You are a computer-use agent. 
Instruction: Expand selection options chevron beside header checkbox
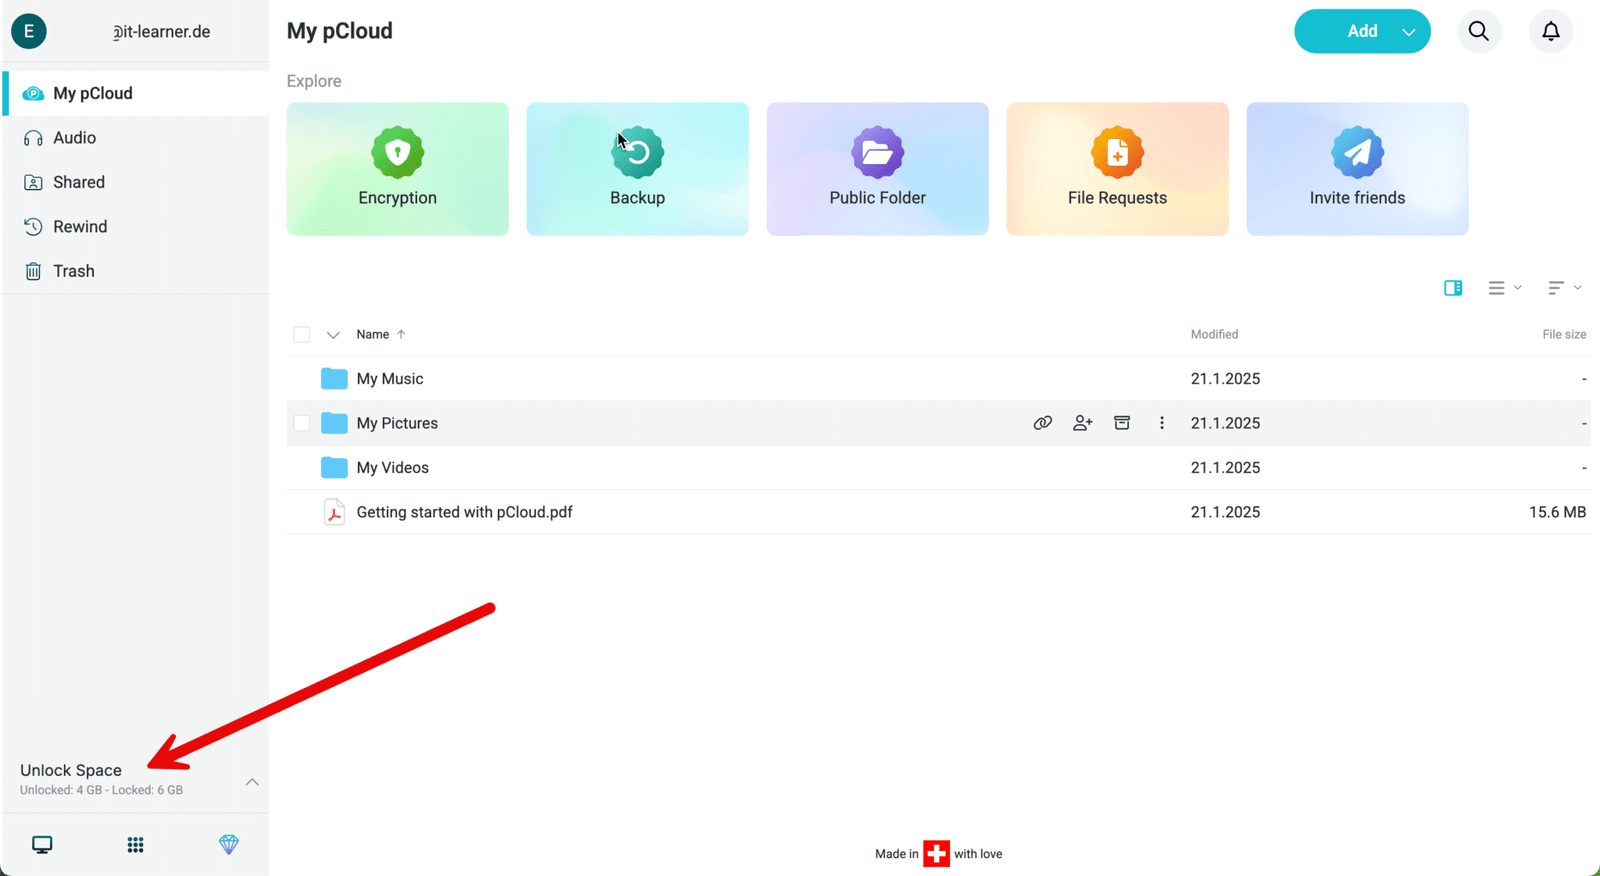(x=333, y=335)
